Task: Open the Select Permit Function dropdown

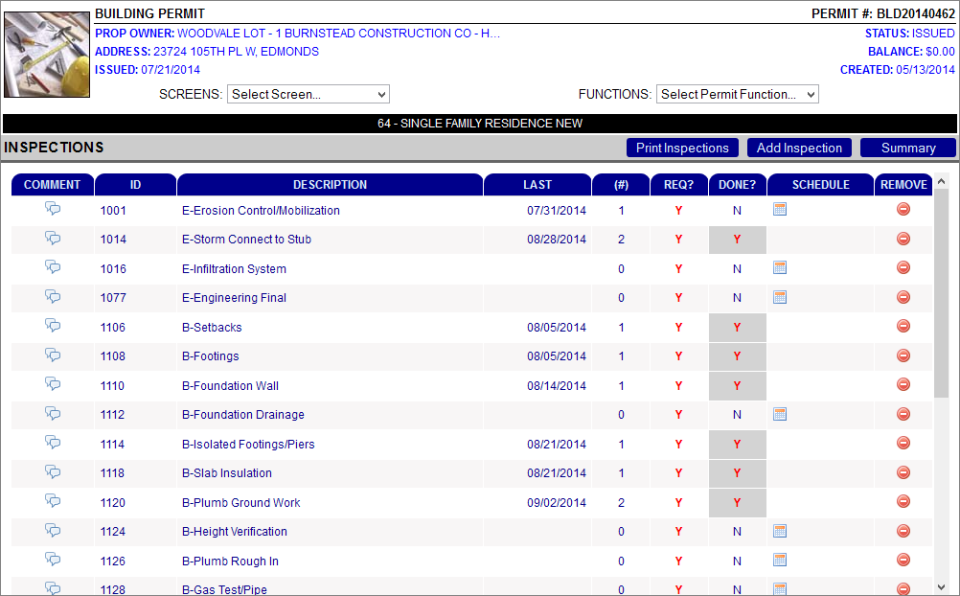Action: click(737, 94)
